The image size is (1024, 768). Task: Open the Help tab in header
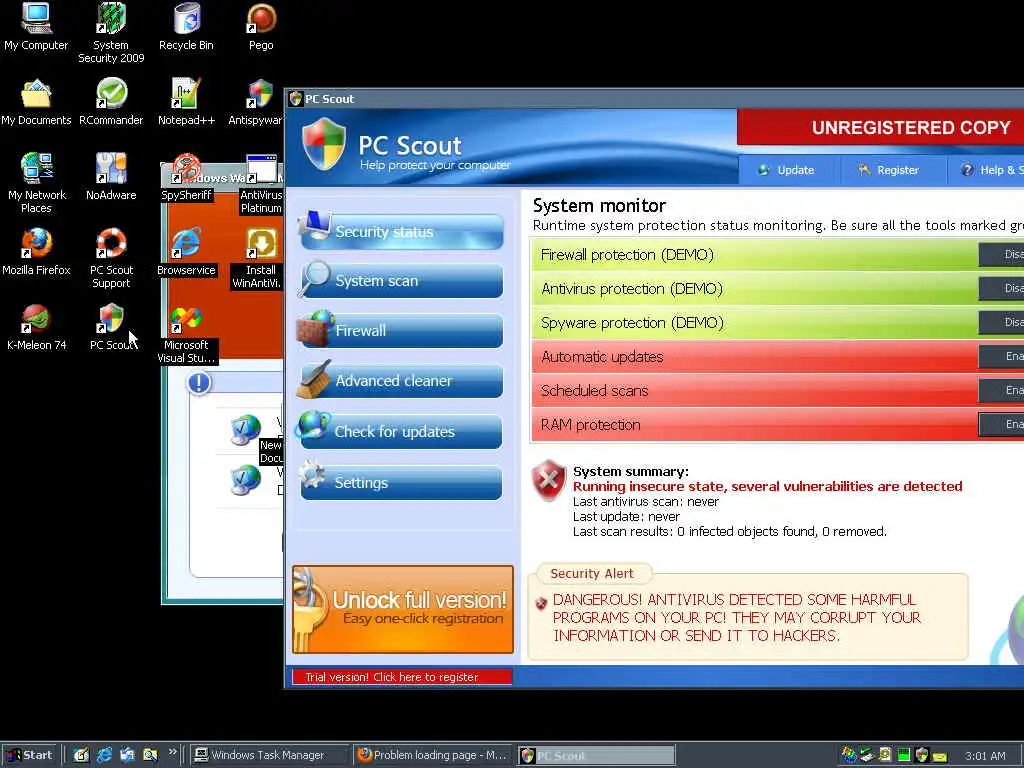pos(986,170)
